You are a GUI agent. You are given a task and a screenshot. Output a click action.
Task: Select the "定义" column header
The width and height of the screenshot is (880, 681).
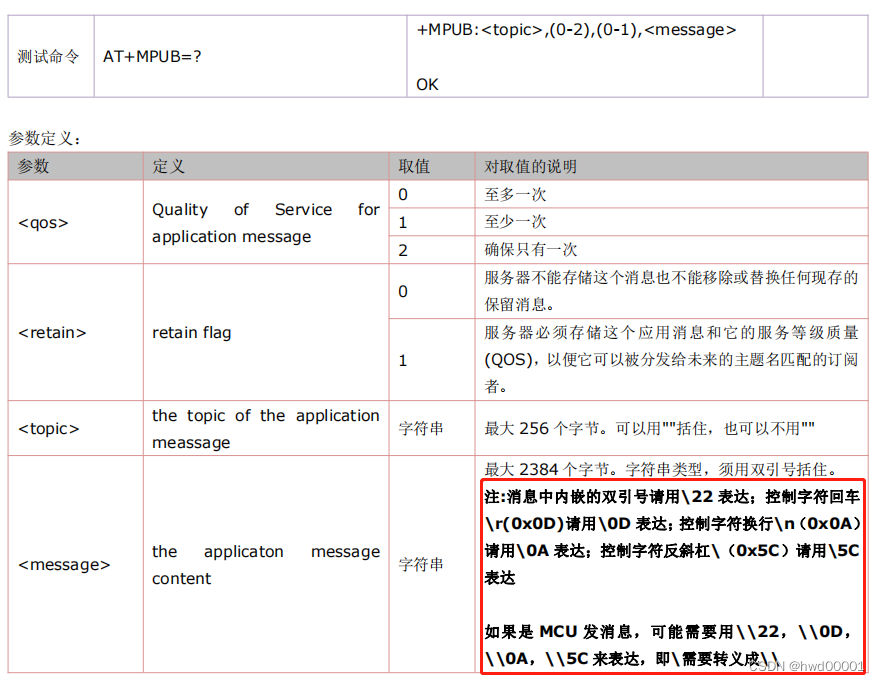tap(266, 166)
